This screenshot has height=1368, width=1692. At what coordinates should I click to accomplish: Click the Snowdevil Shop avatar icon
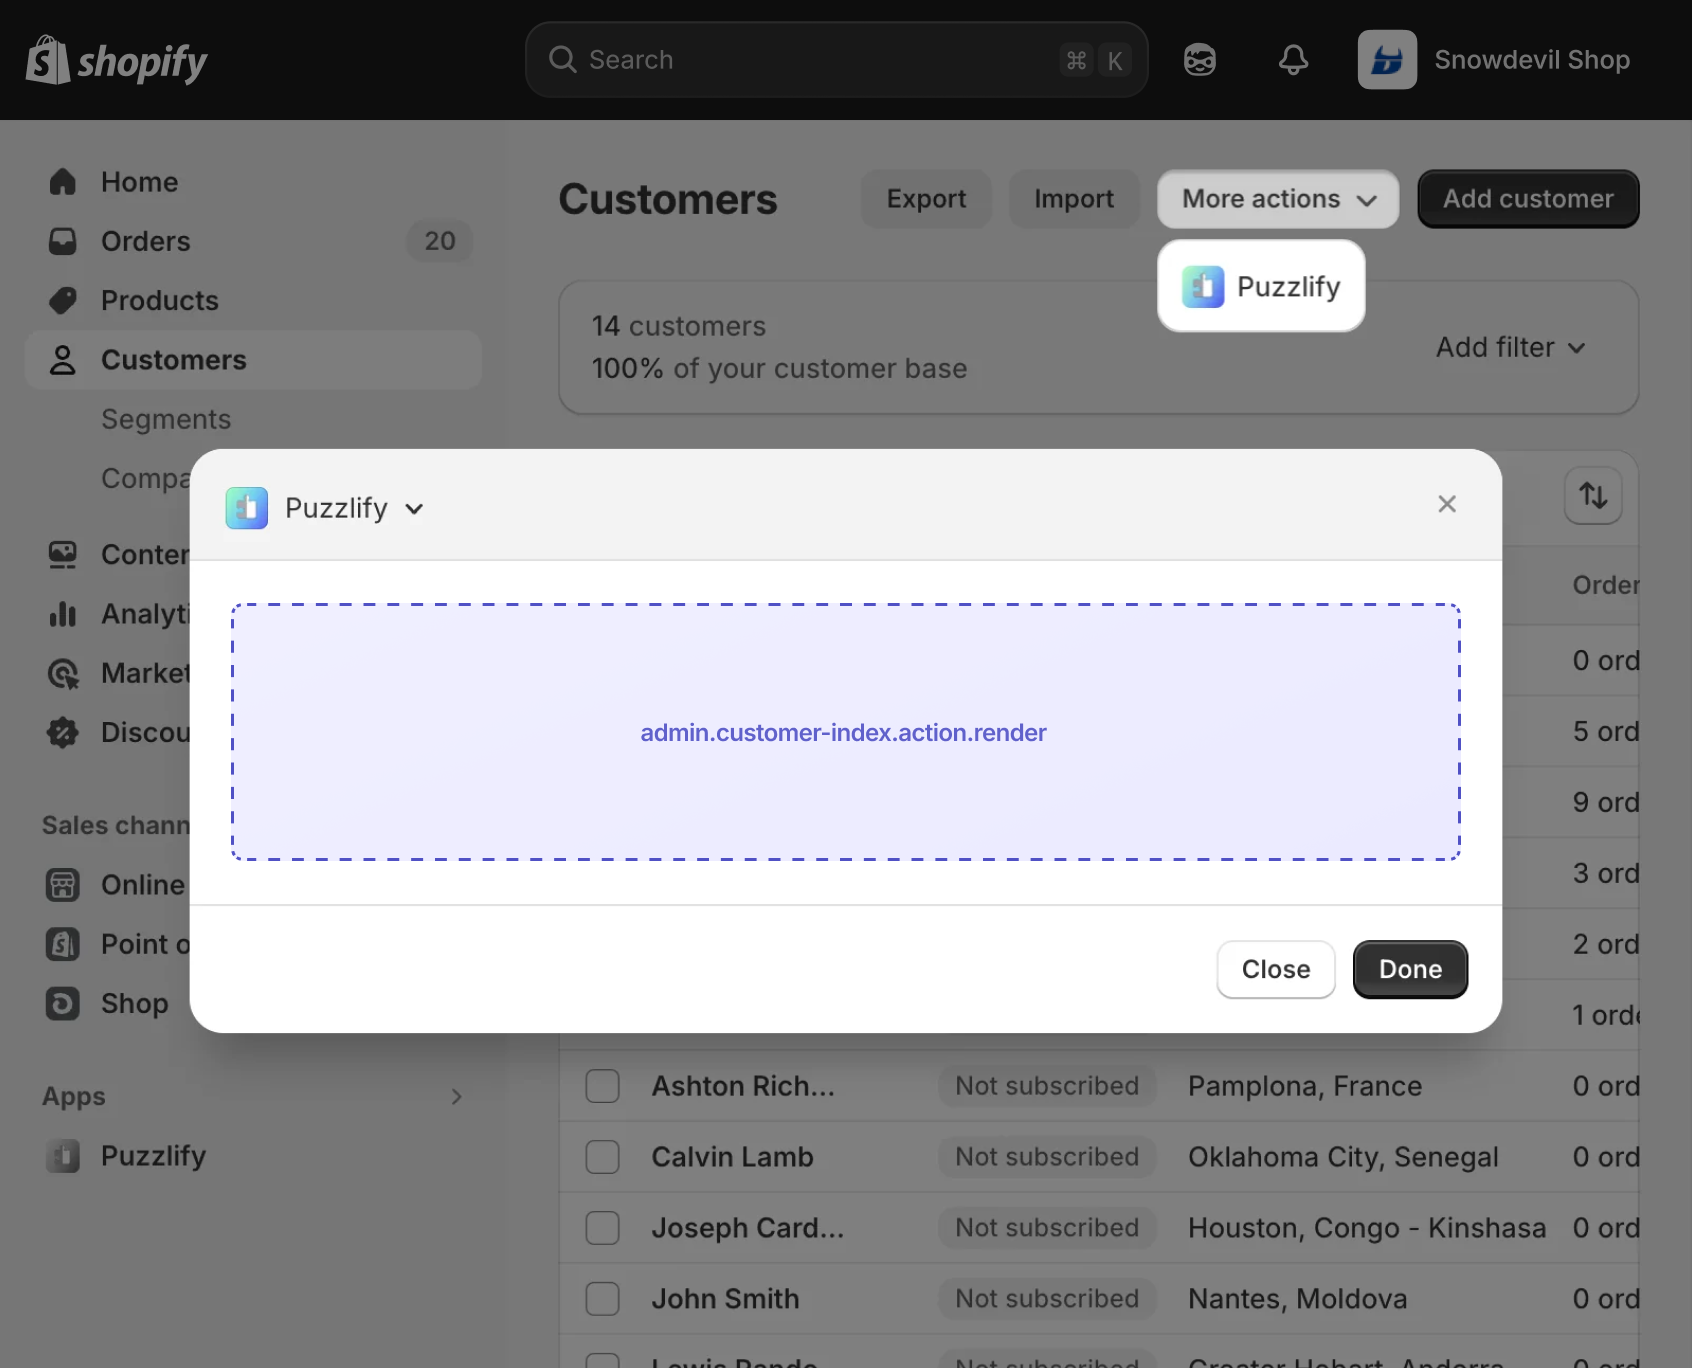click(1387, 60)
